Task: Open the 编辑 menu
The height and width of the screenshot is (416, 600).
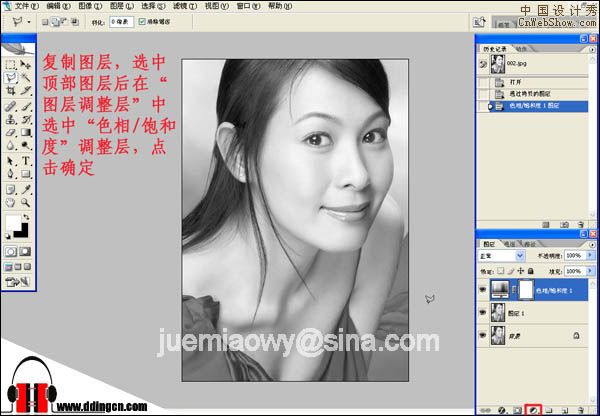Action: pyautogui.click(x=59, y=6)
